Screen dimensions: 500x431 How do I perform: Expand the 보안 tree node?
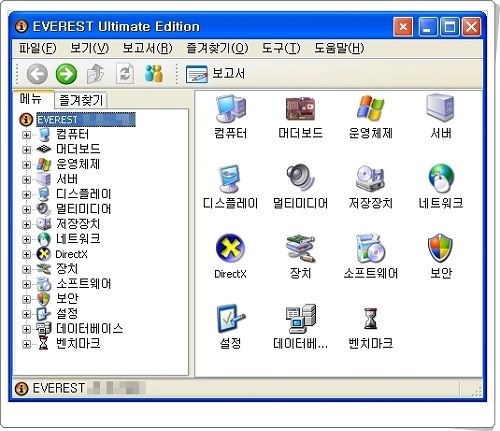coord(26,299)
